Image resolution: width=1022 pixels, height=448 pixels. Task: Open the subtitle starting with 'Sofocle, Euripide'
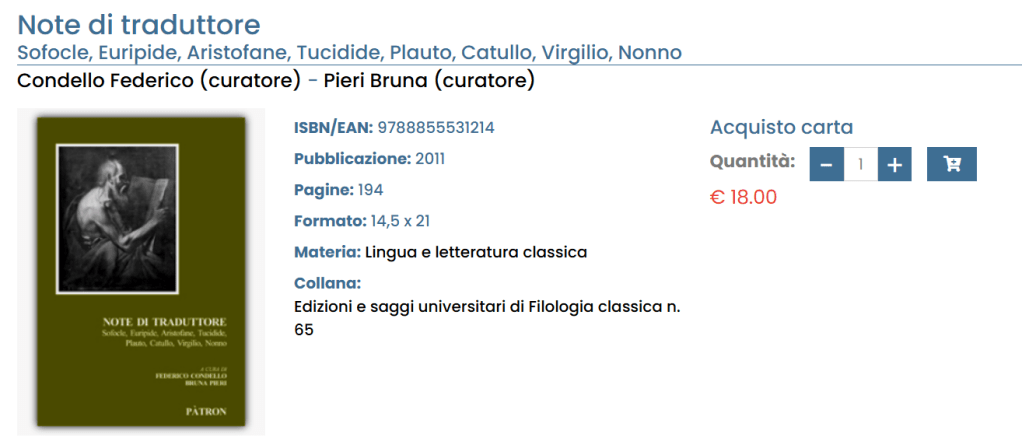350,52
